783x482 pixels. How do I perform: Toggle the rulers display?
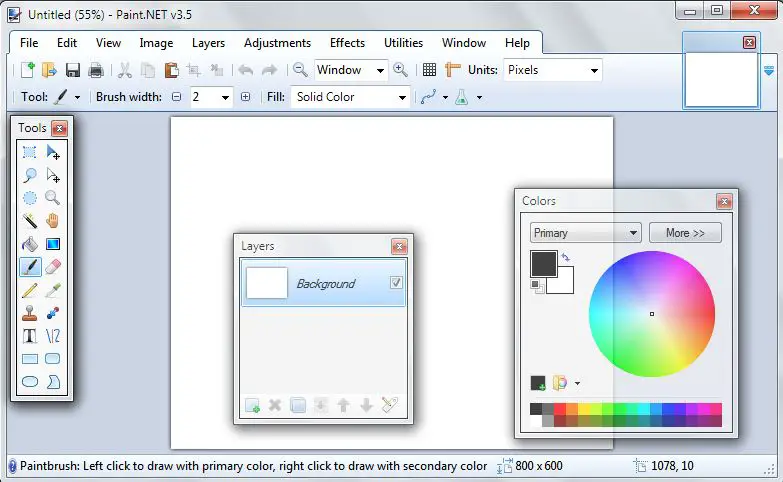coord(453,70)
